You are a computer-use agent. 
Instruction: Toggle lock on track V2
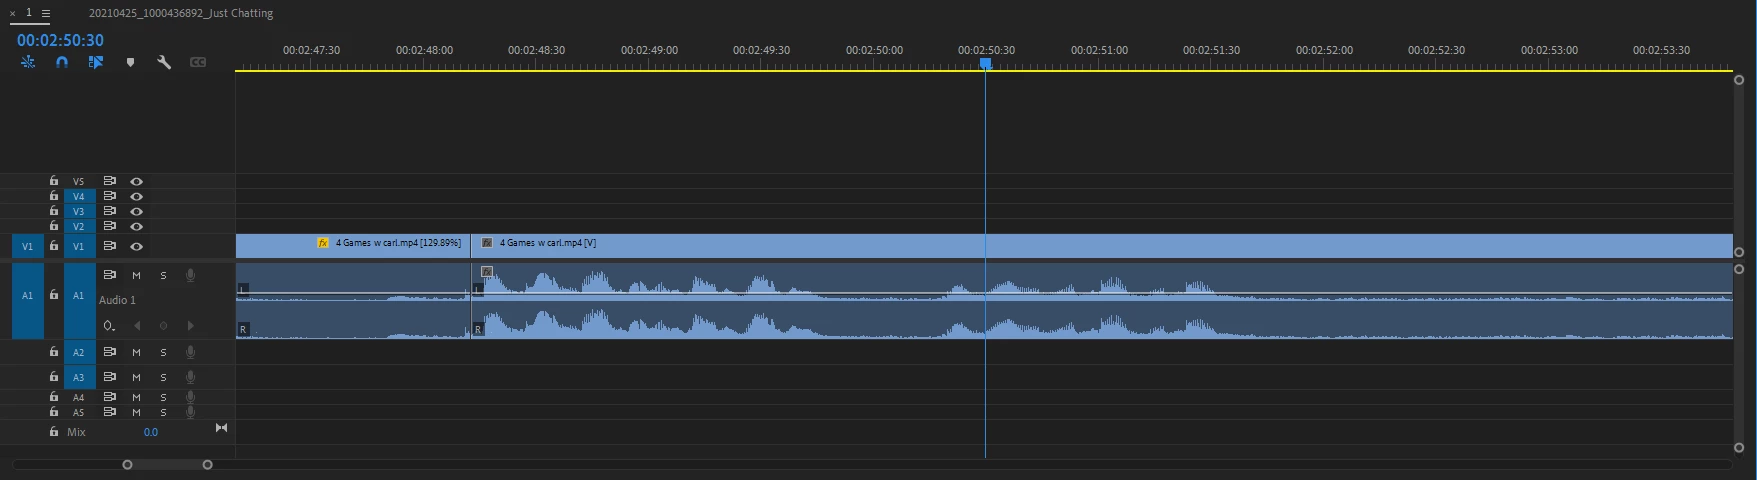tap(54, 226)
